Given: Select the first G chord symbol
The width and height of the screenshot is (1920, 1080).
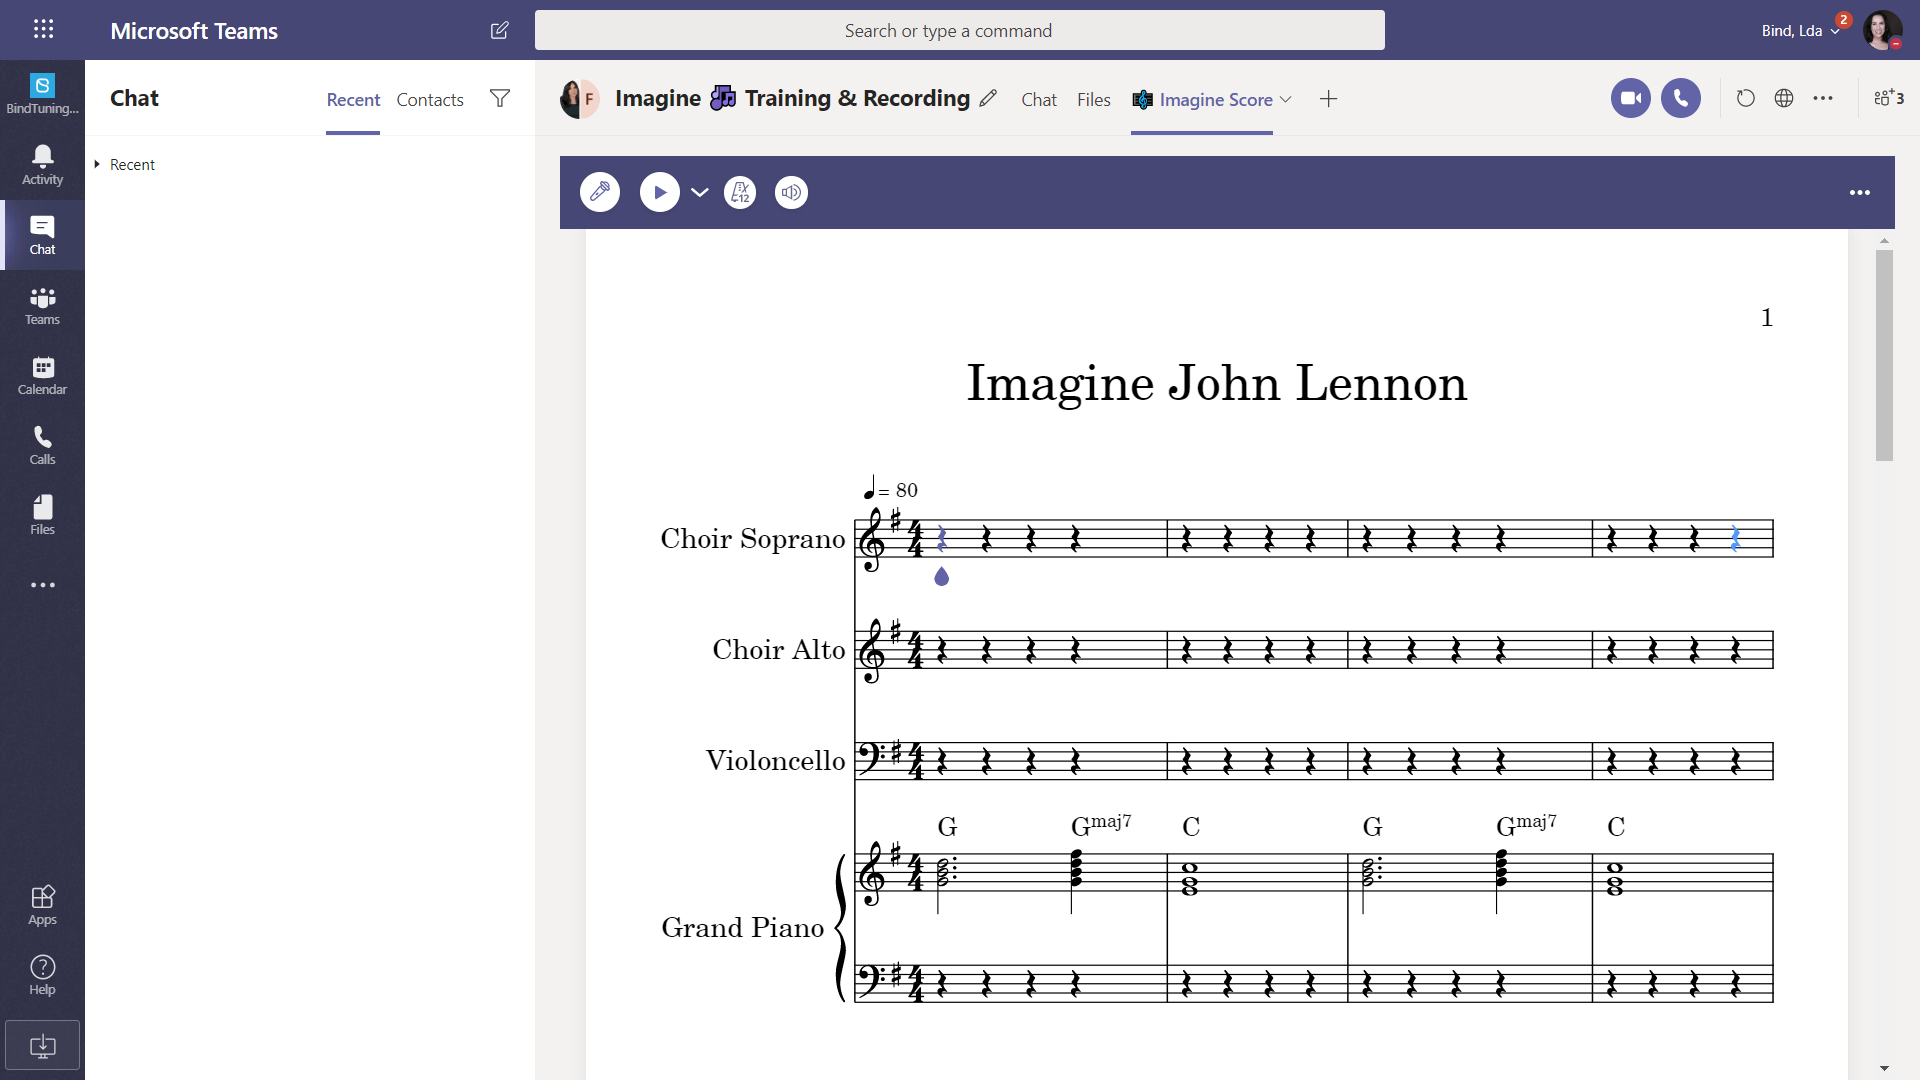Looking at the screenshot, I should tap(947, 827).
